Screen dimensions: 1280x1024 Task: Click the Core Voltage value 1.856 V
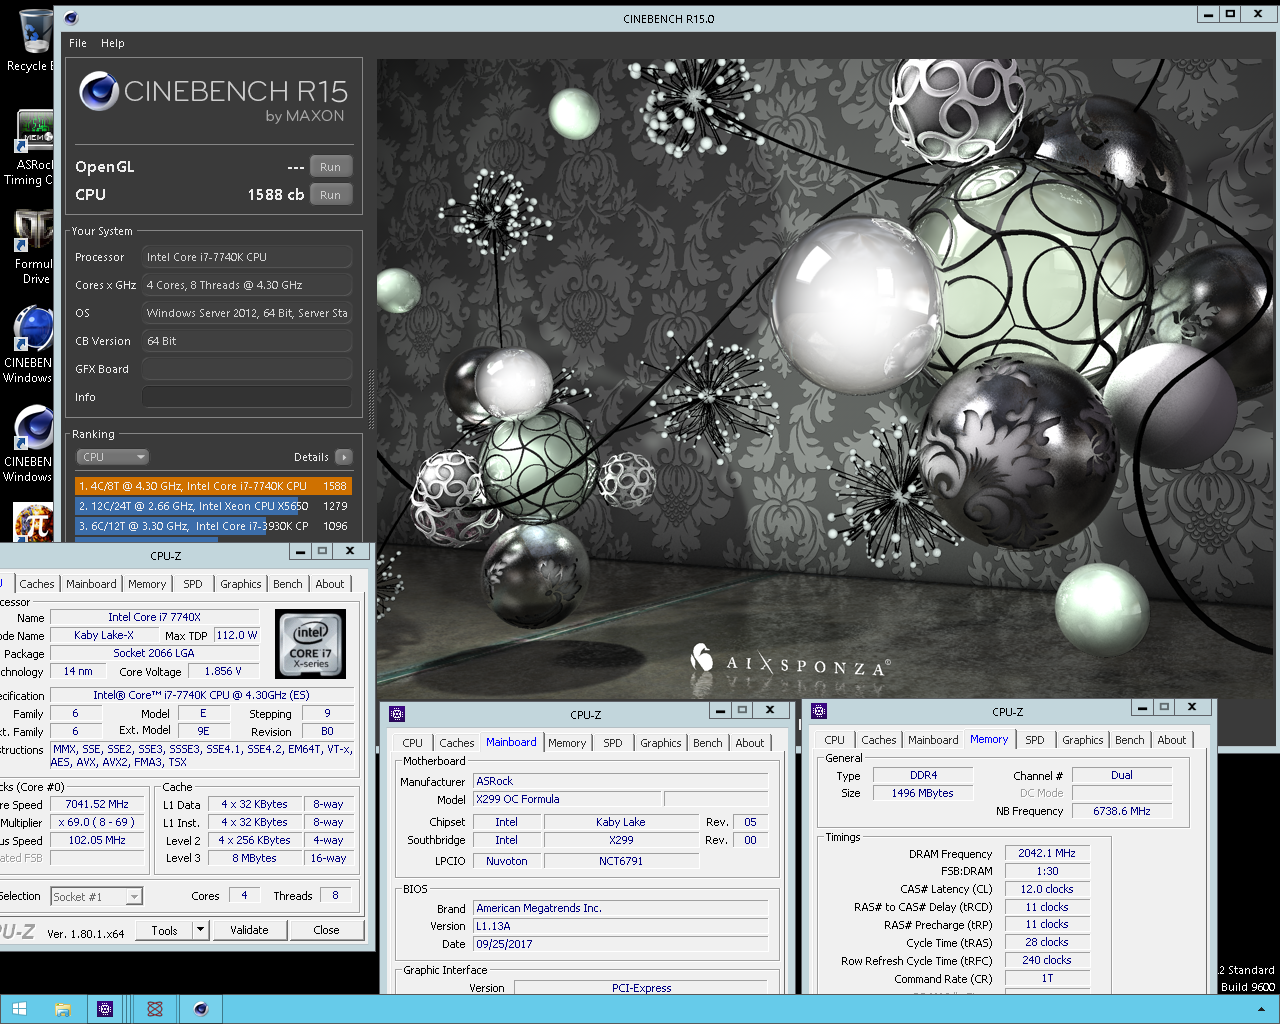click(x=224, y=672)
